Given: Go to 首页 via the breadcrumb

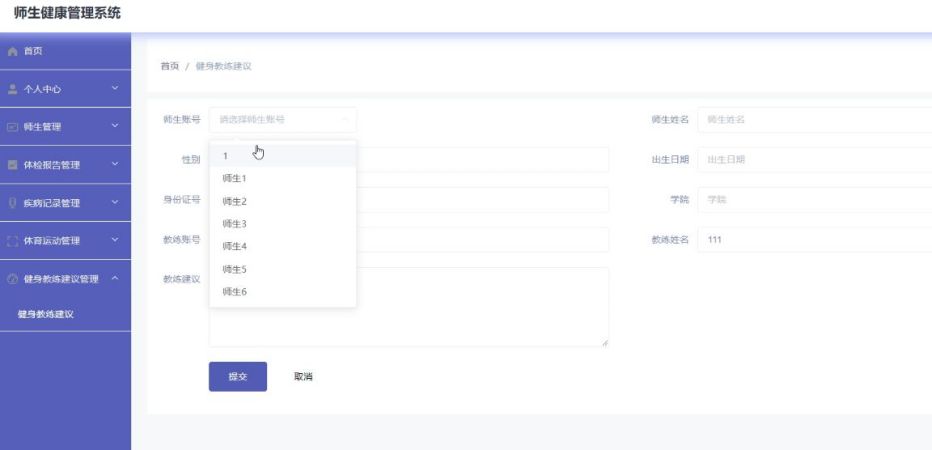Looking at the screenshot, I should click(170, 66).
